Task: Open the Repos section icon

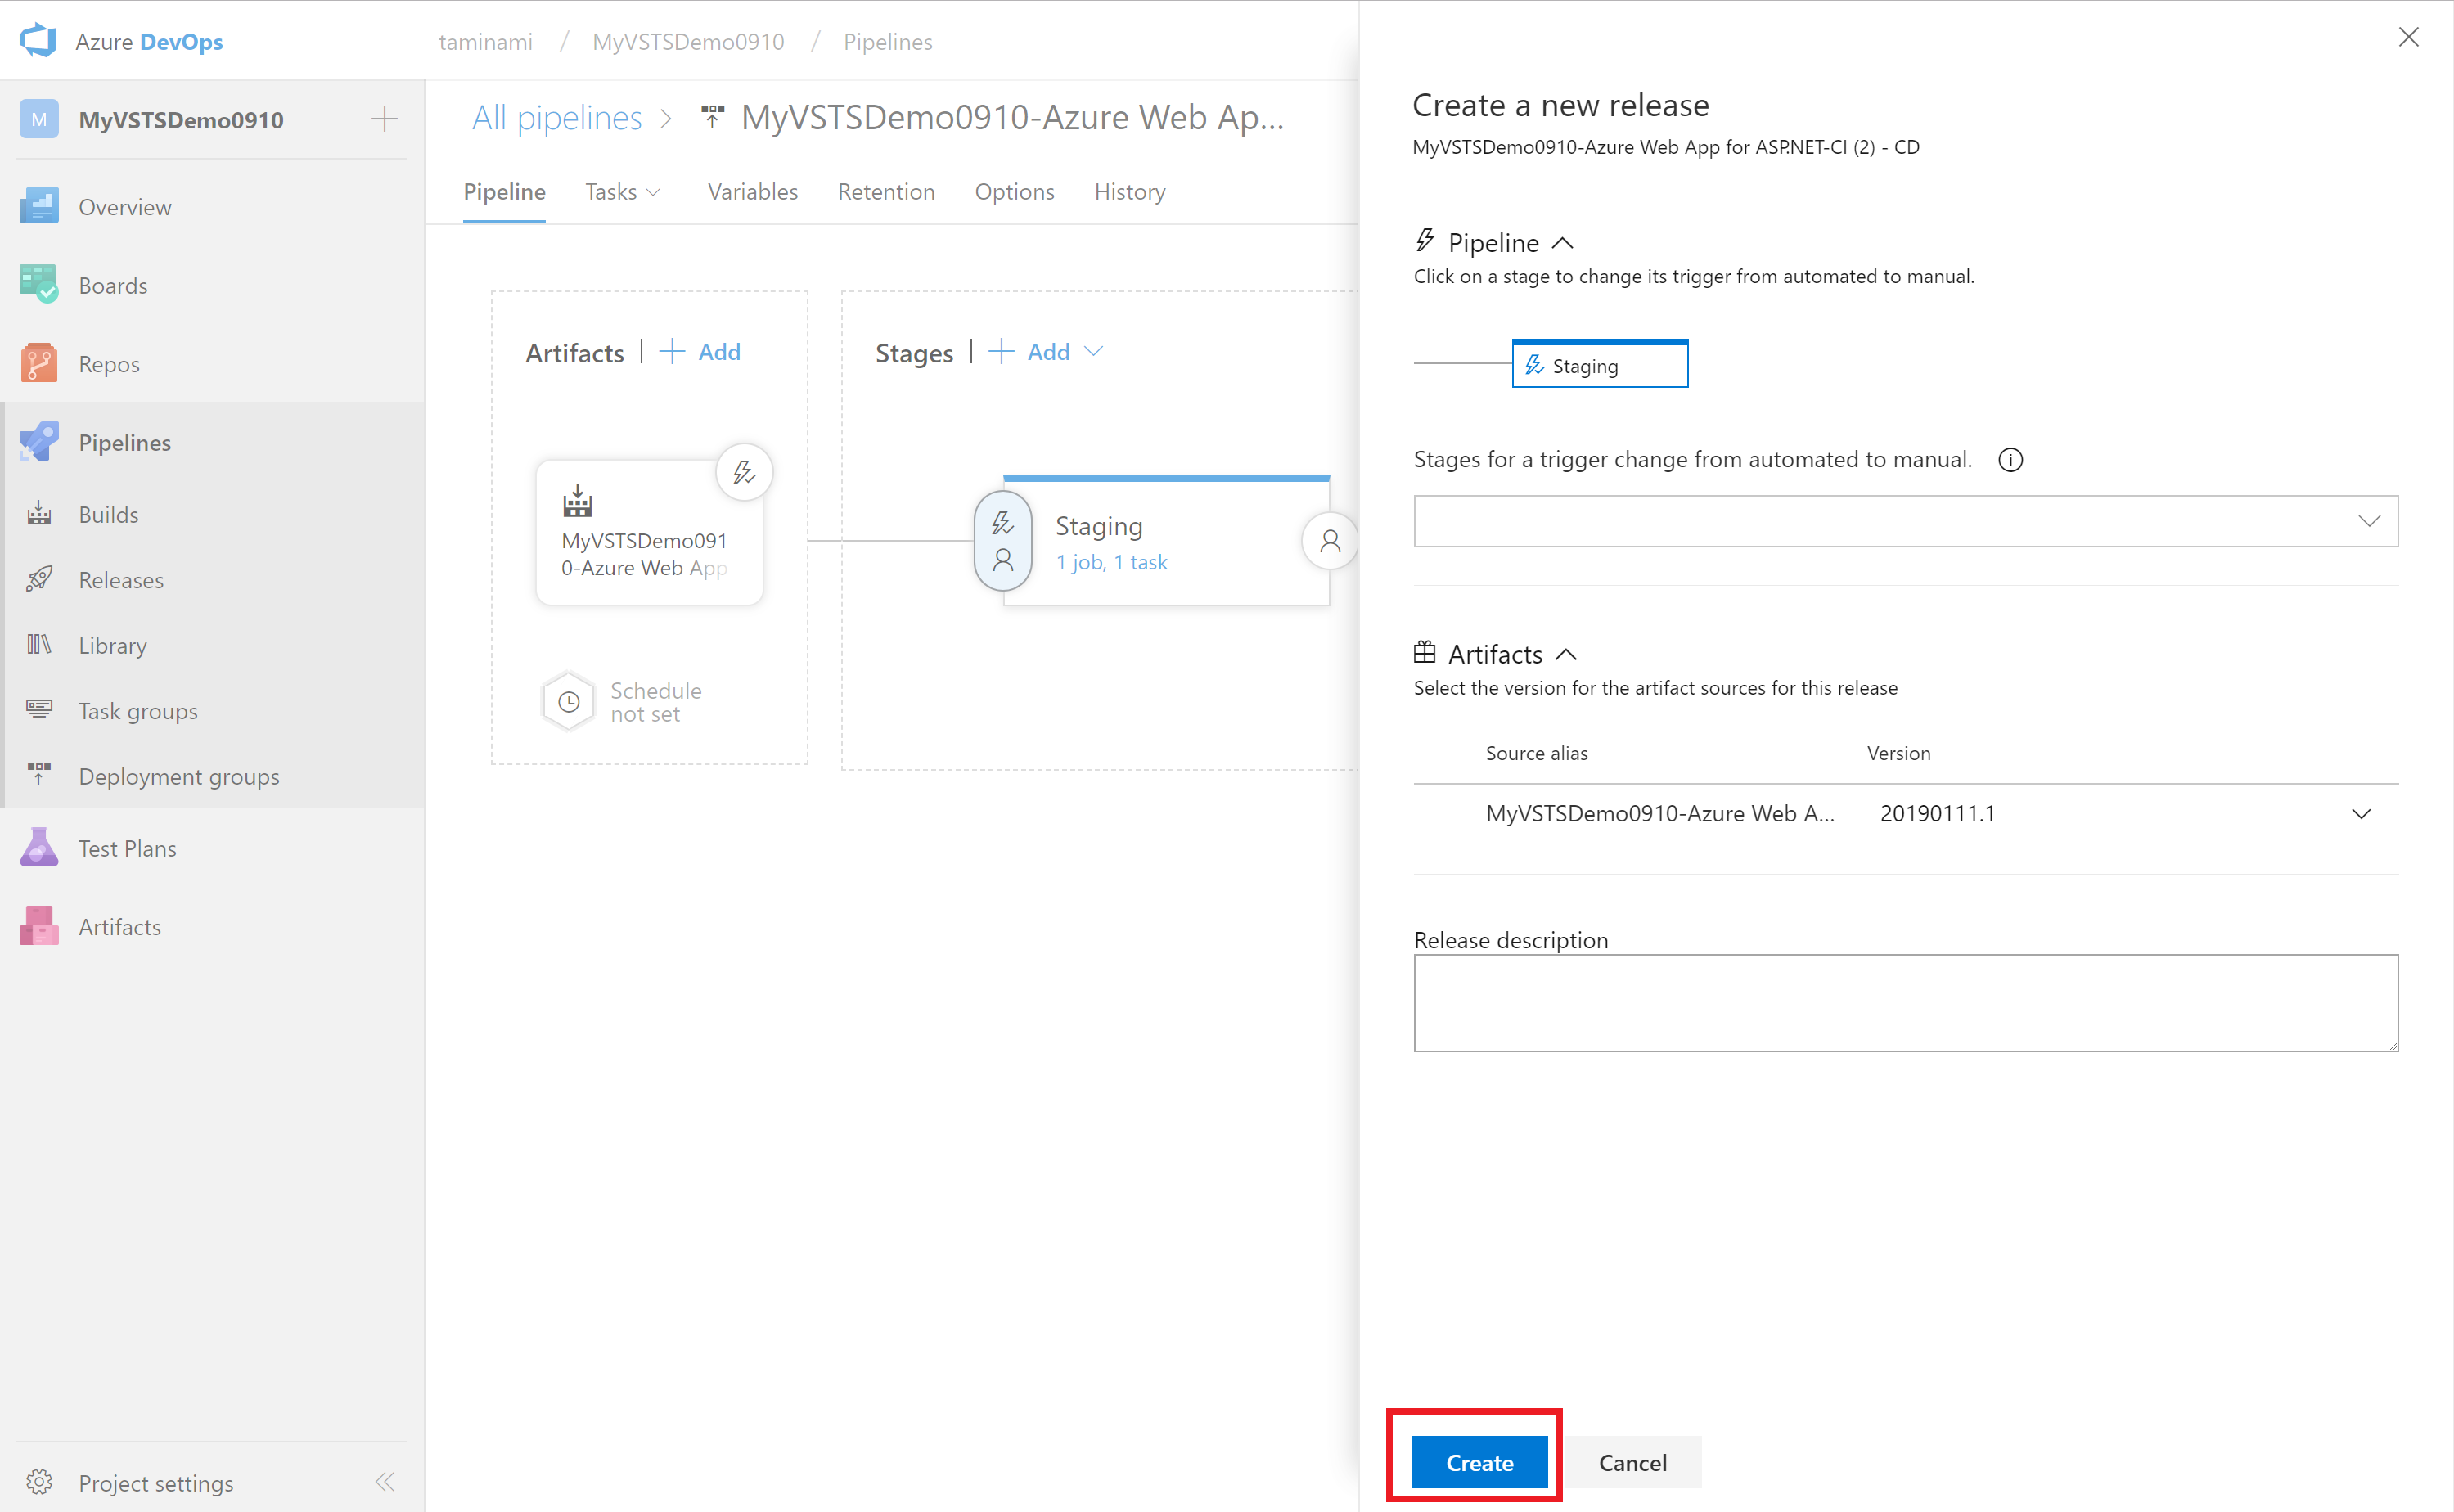Action: pos(38,363)
